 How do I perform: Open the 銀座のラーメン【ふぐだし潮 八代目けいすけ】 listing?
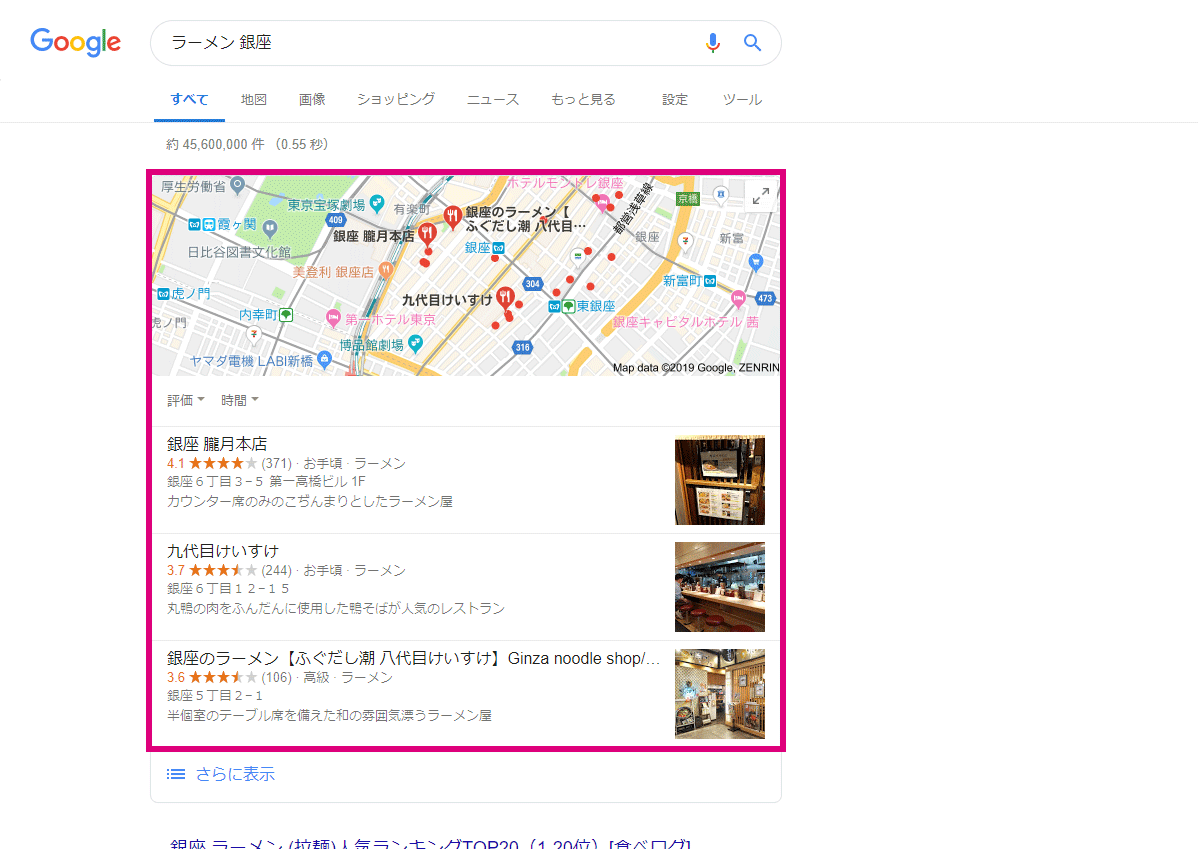[413, 658]
